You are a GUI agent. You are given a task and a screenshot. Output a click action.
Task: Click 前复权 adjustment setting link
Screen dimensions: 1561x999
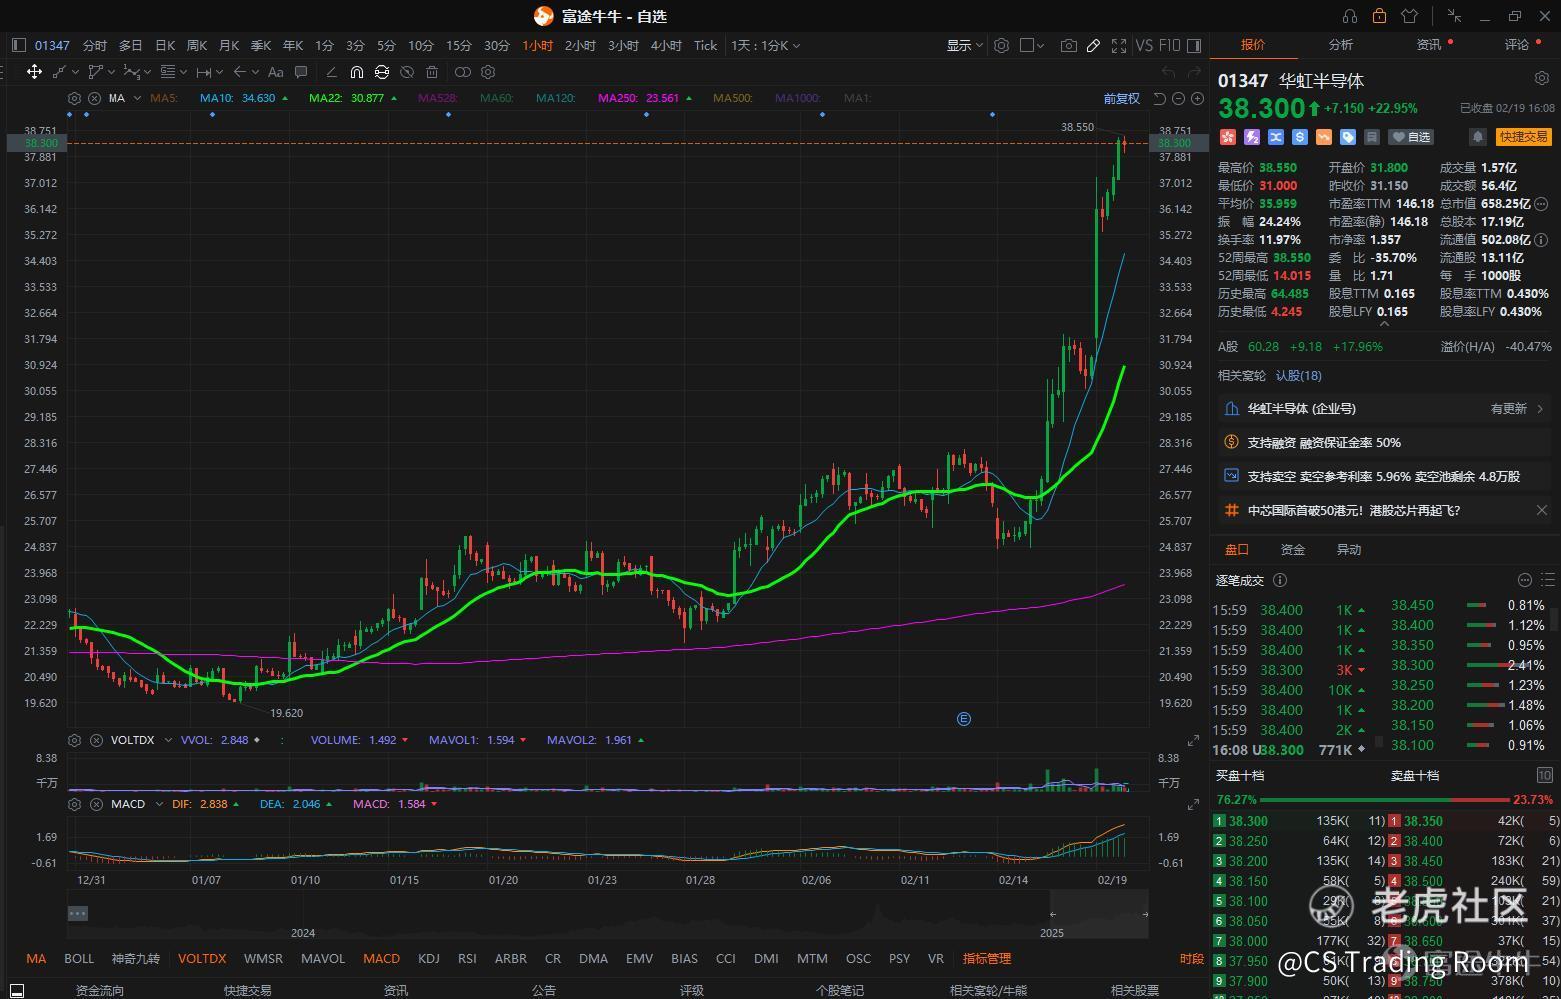click(1121, 98)
